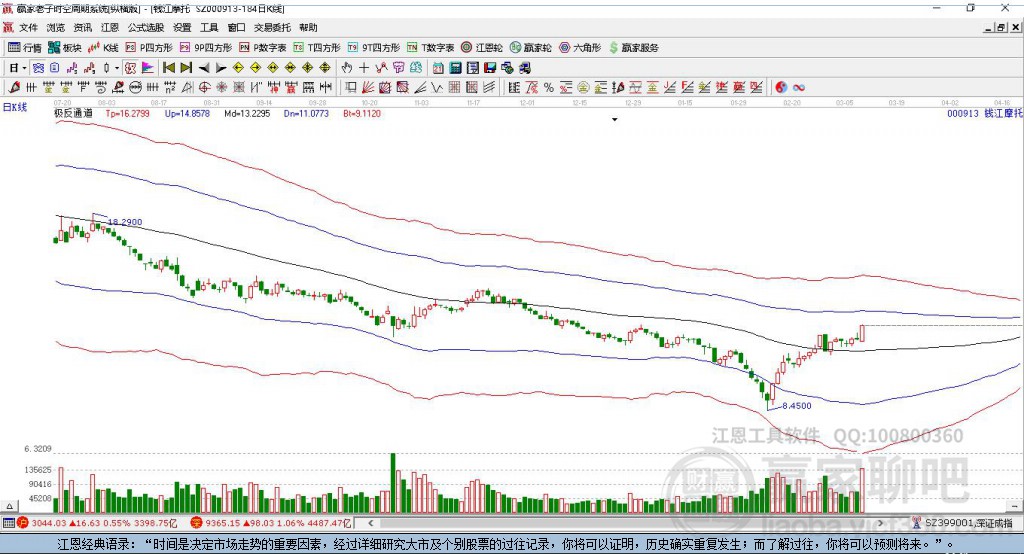This screenshot has width=1024, height=554.
Task: Select the n² number lines tool
Action: click(x=170, y=88)
